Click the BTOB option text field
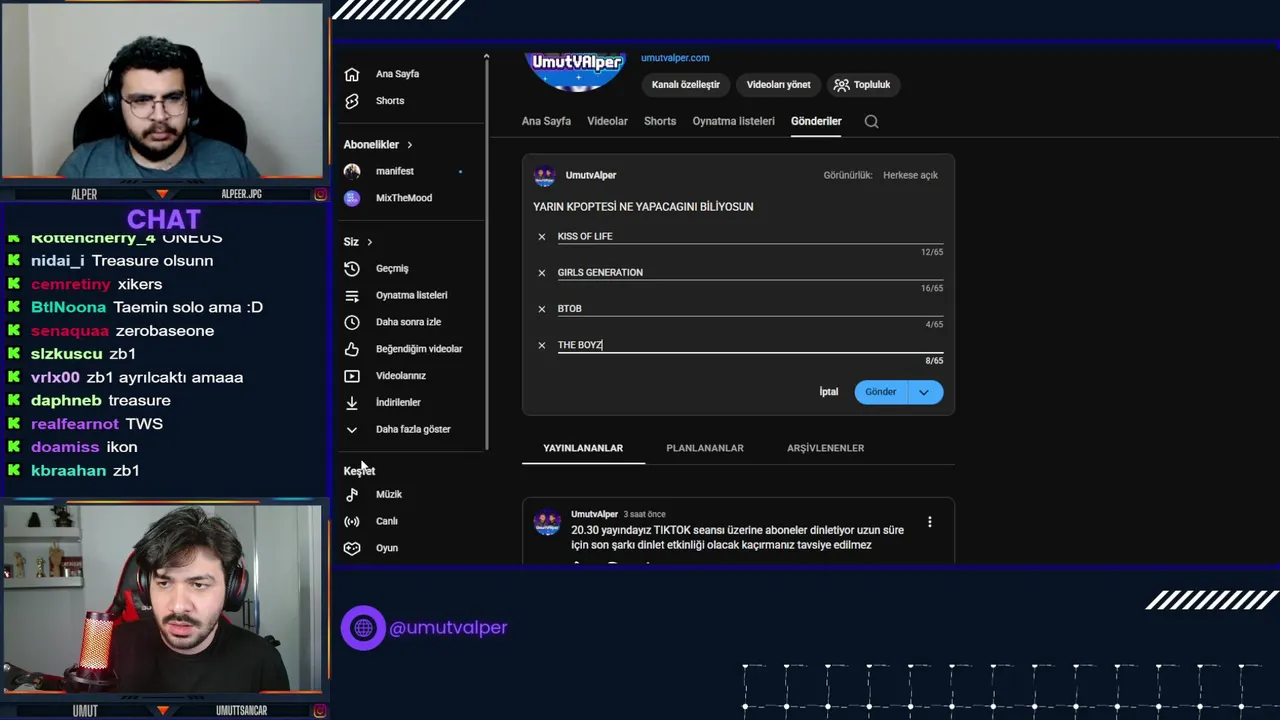The width and height of the screenshot is (1280, 720). (750, 309)
